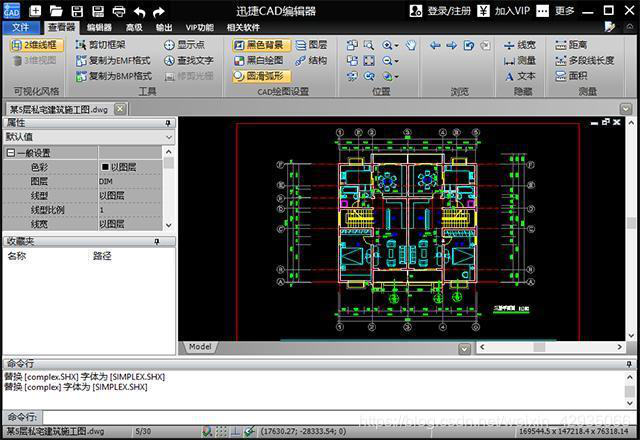Toggle the 黑色背景 black background option

[261, 44]
